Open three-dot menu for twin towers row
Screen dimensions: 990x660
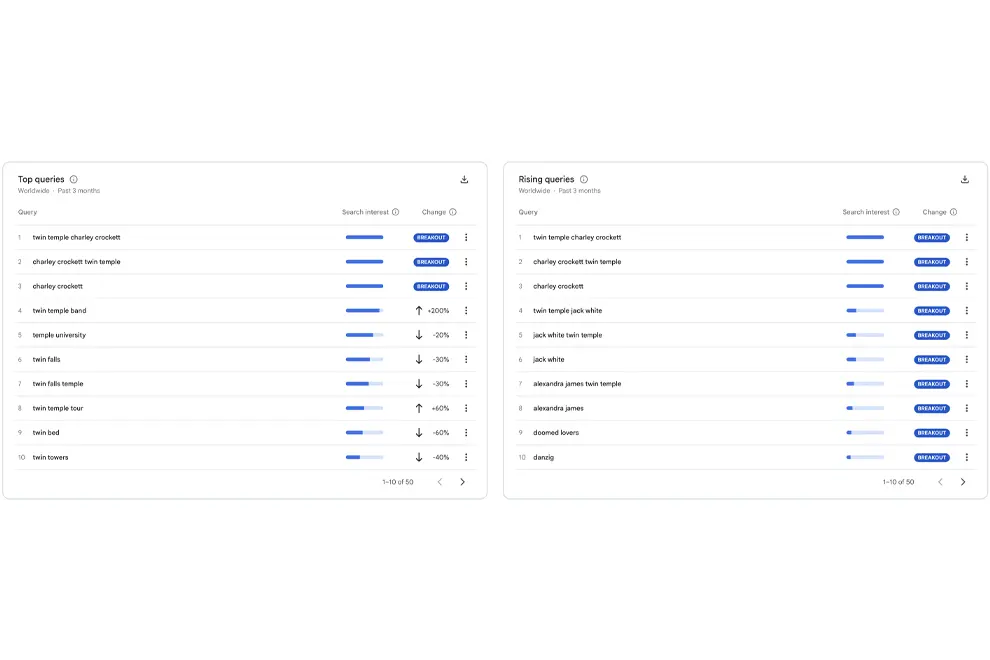tap(466, 457)
